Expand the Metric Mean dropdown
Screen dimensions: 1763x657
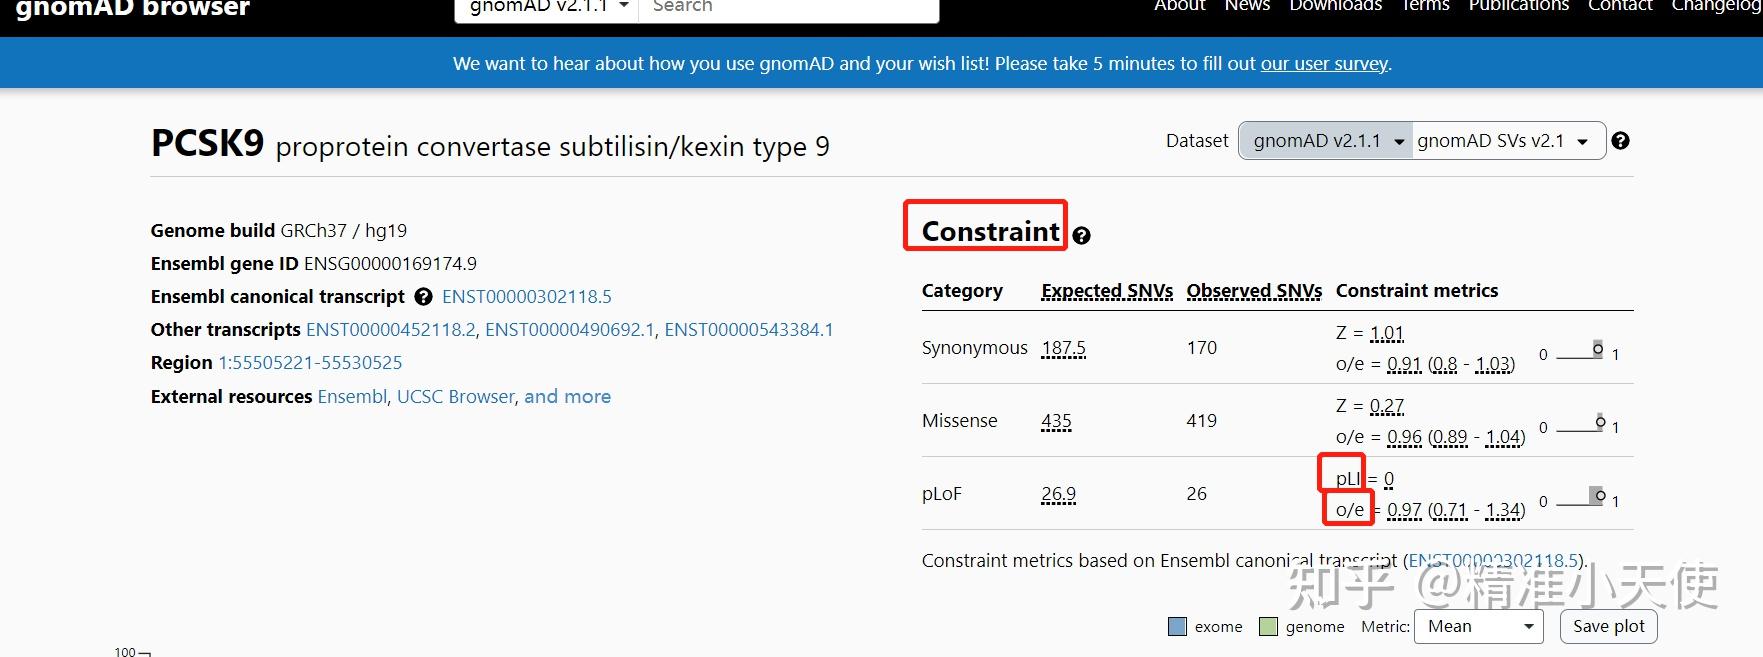[1478, 627]
